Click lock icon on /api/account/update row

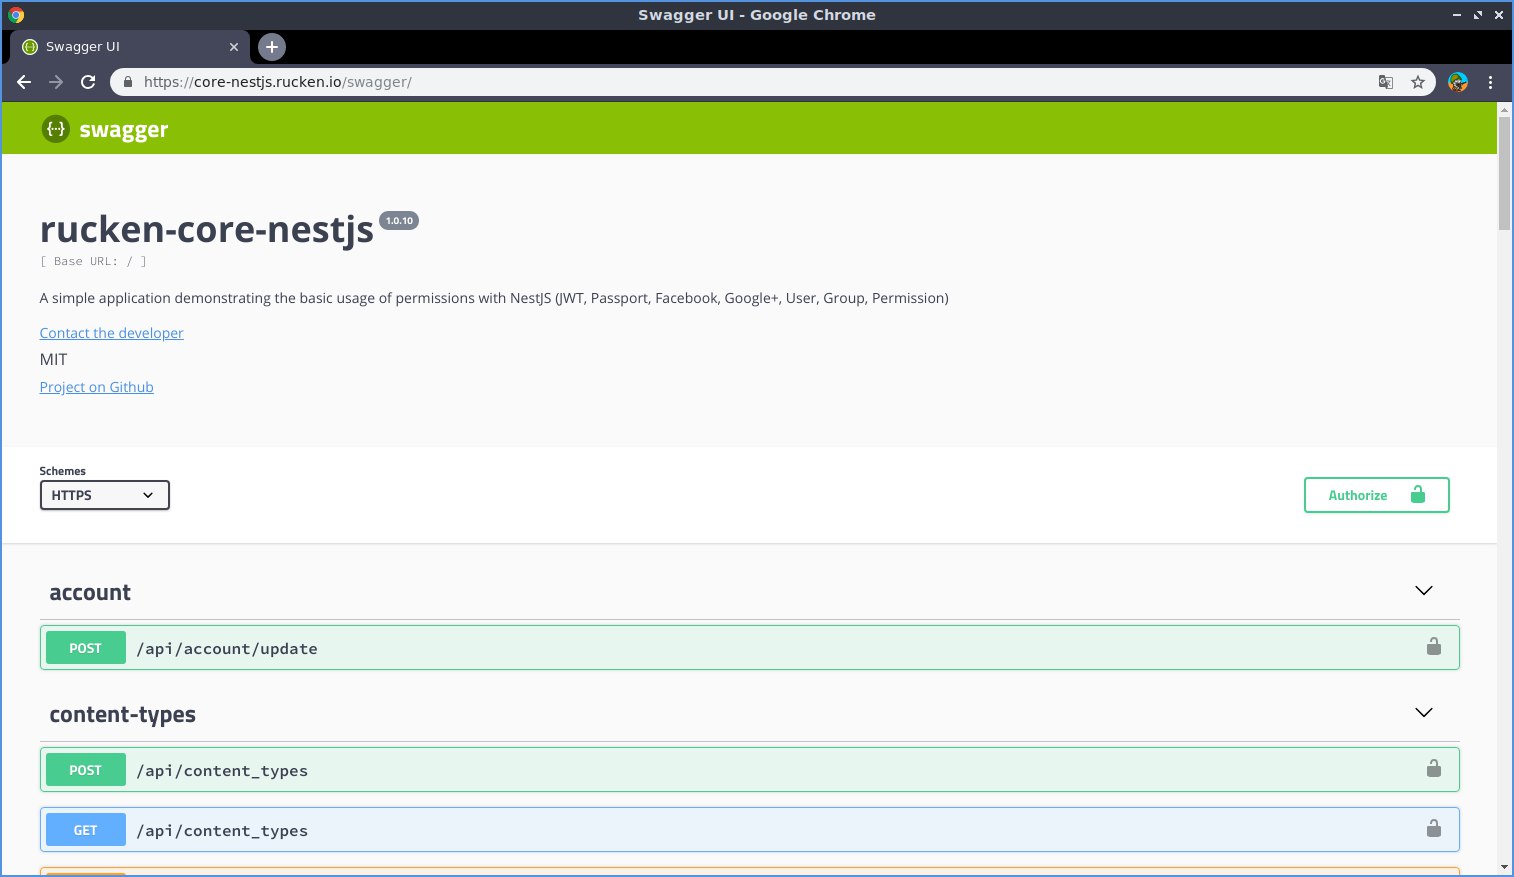[1434, 647]
